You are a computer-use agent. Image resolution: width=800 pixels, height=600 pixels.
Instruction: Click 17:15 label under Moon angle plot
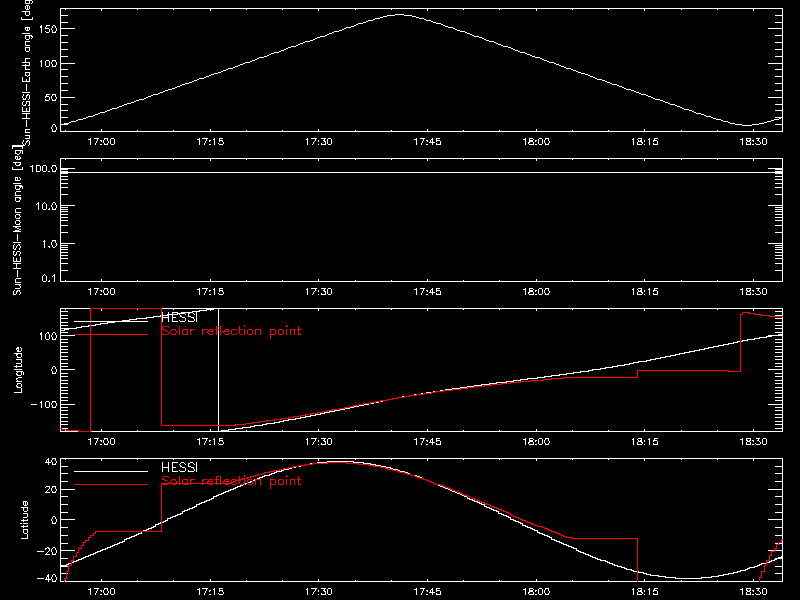210,292
